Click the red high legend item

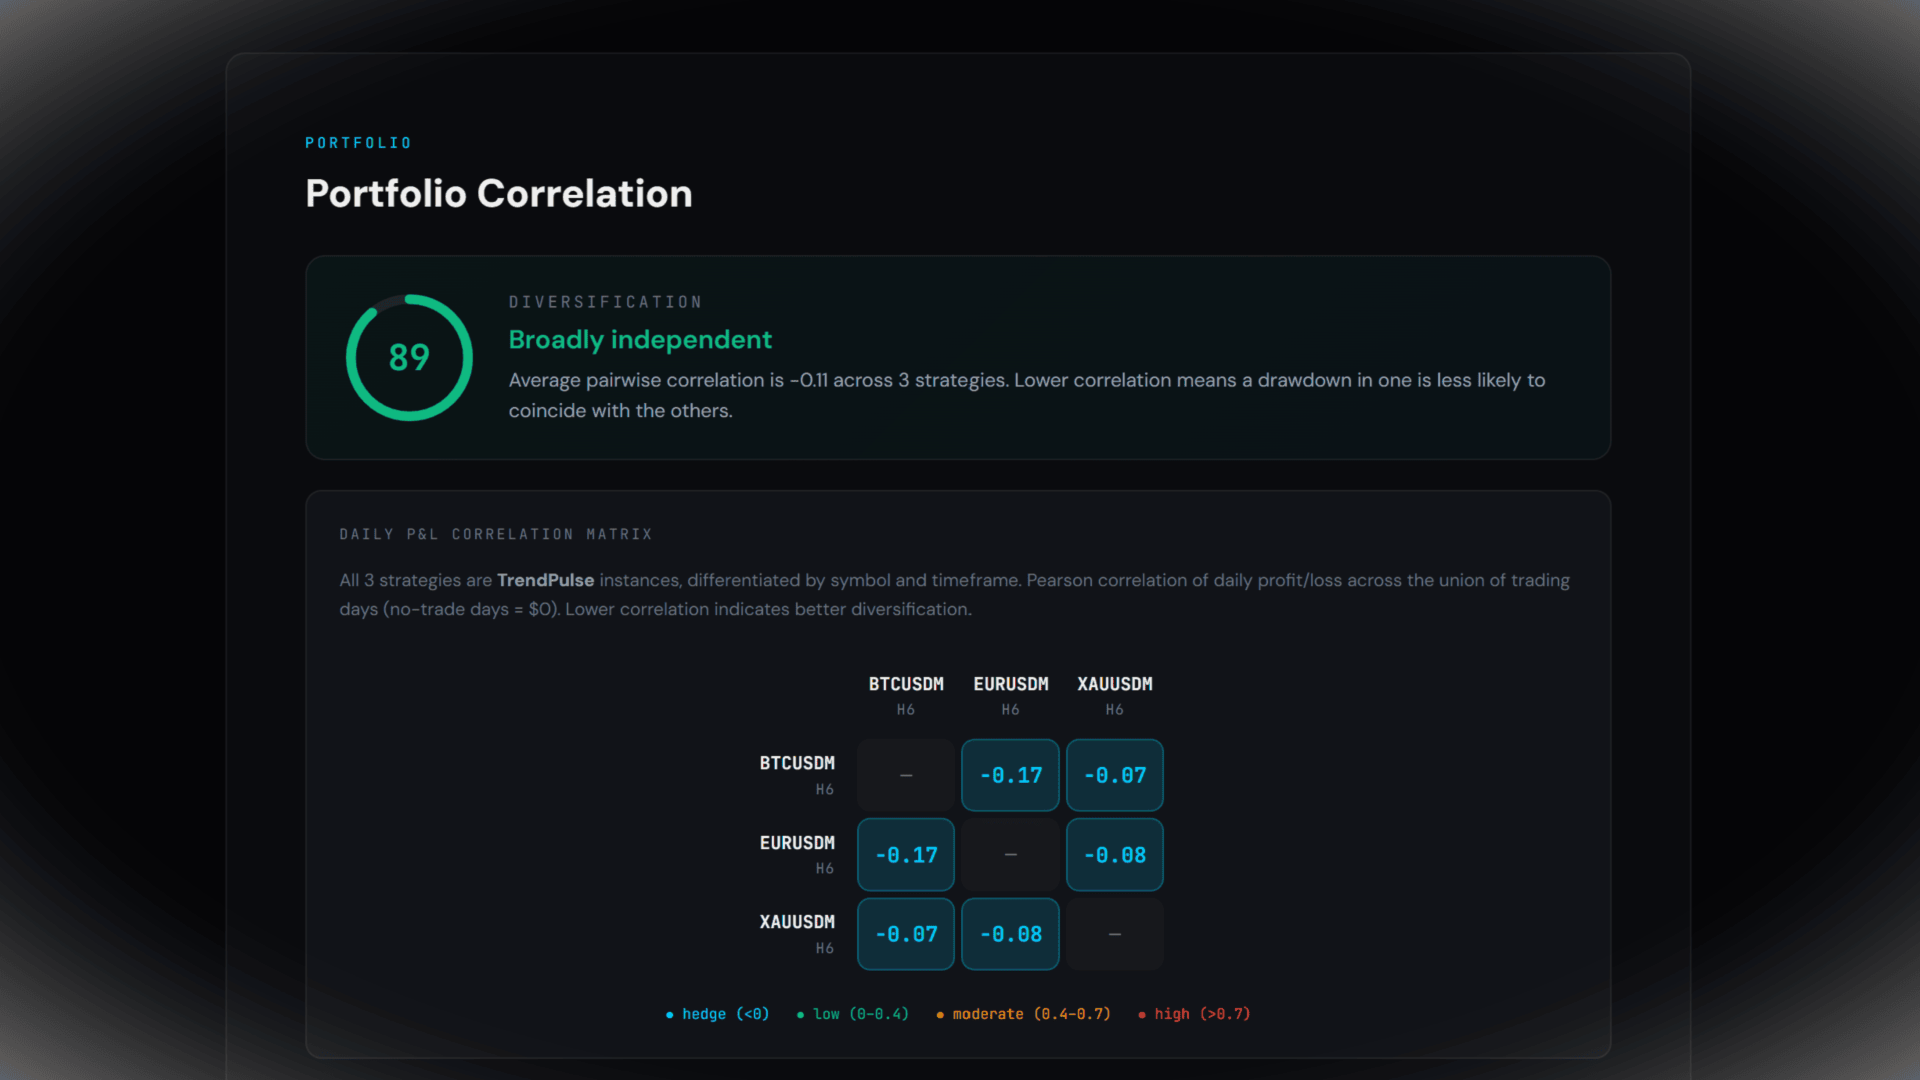[1194, 1014]
